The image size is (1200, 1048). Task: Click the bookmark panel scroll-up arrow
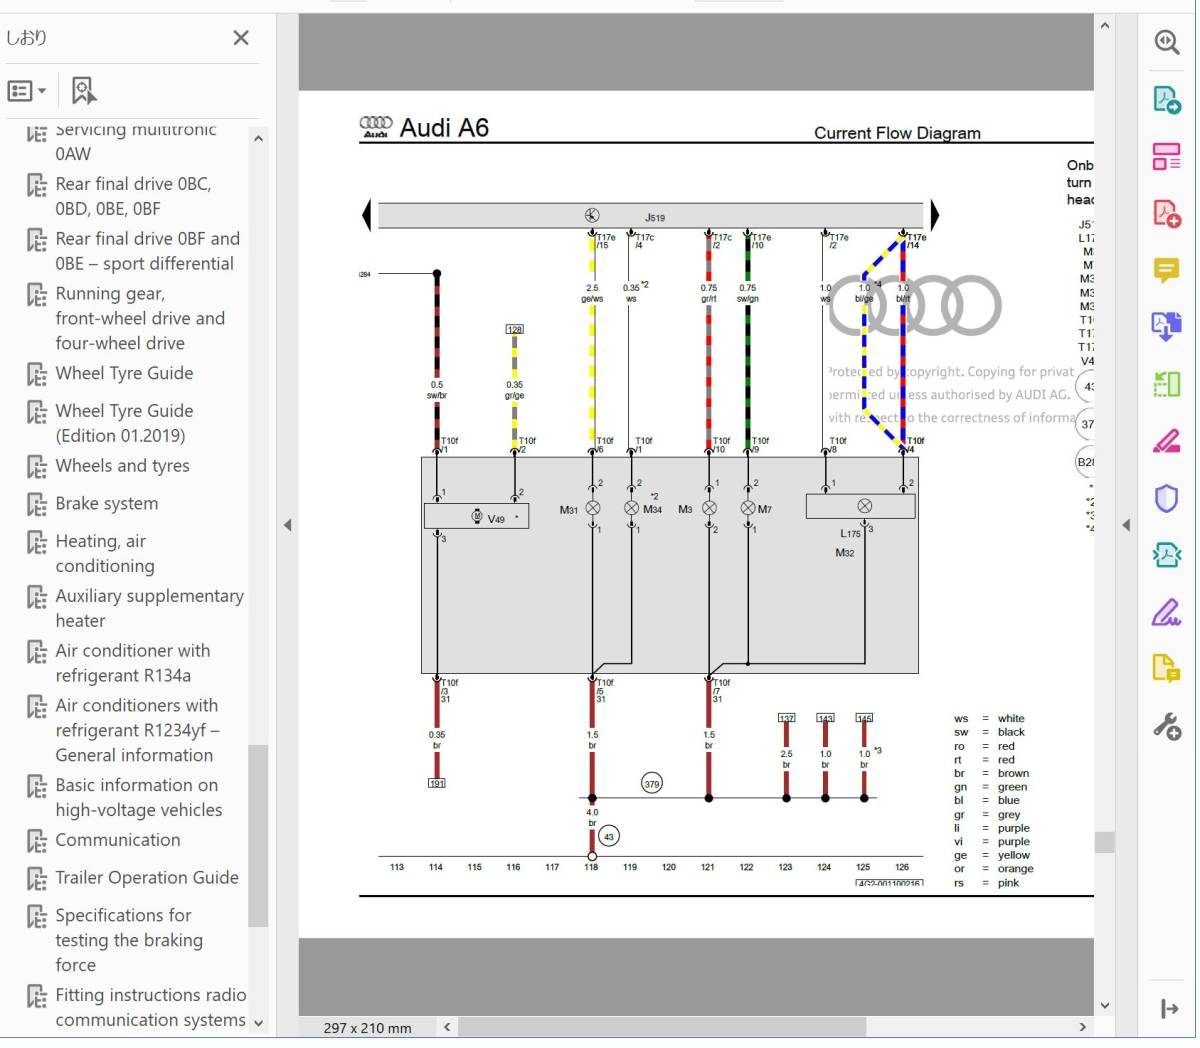point(258,139)
